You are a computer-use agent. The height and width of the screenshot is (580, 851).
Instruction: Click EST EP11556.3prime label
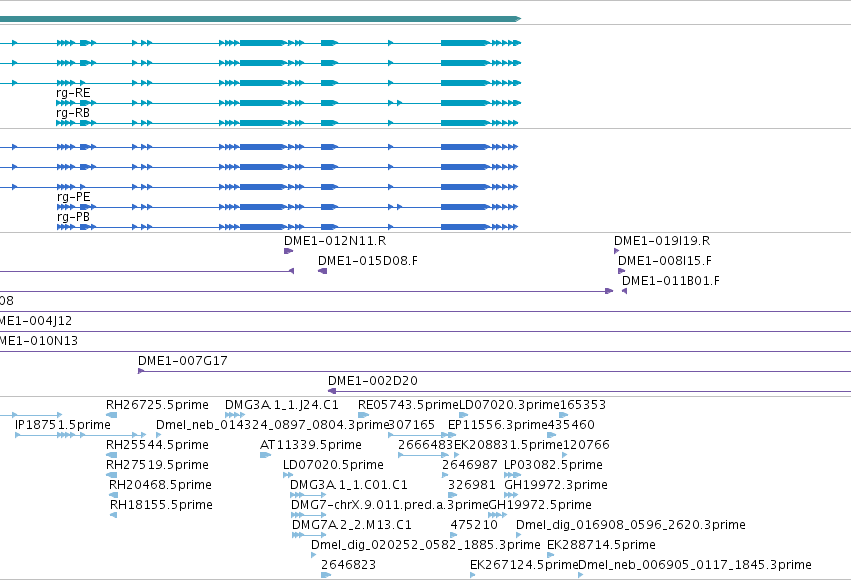click(x=498, y=425)
